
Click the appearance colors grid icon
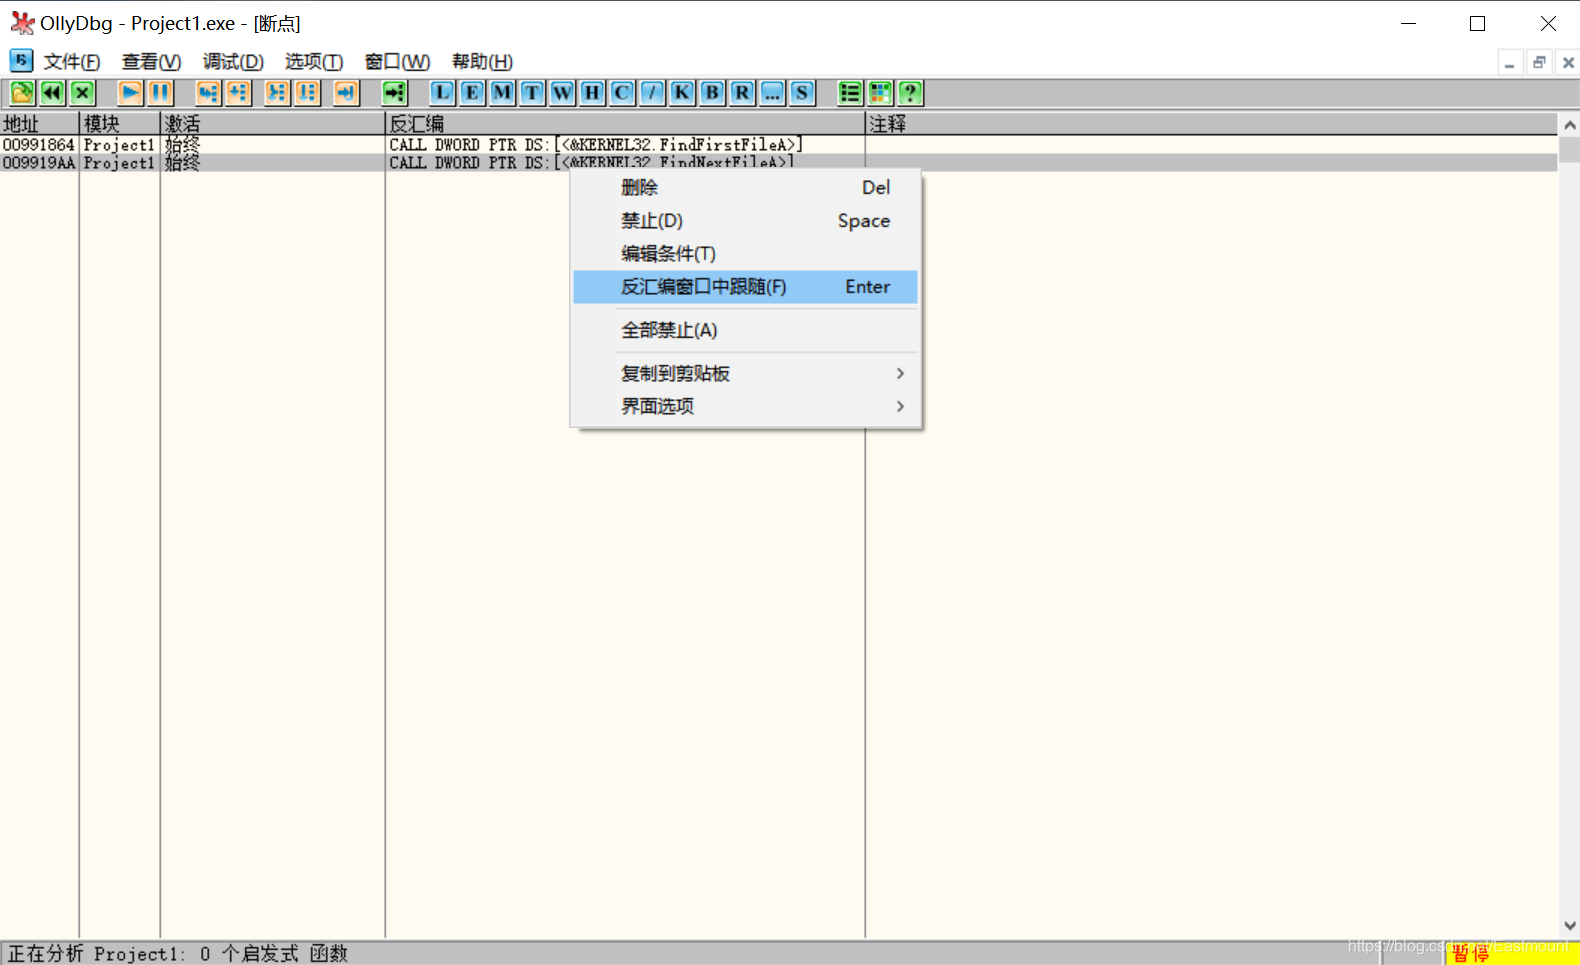point(880,93)
